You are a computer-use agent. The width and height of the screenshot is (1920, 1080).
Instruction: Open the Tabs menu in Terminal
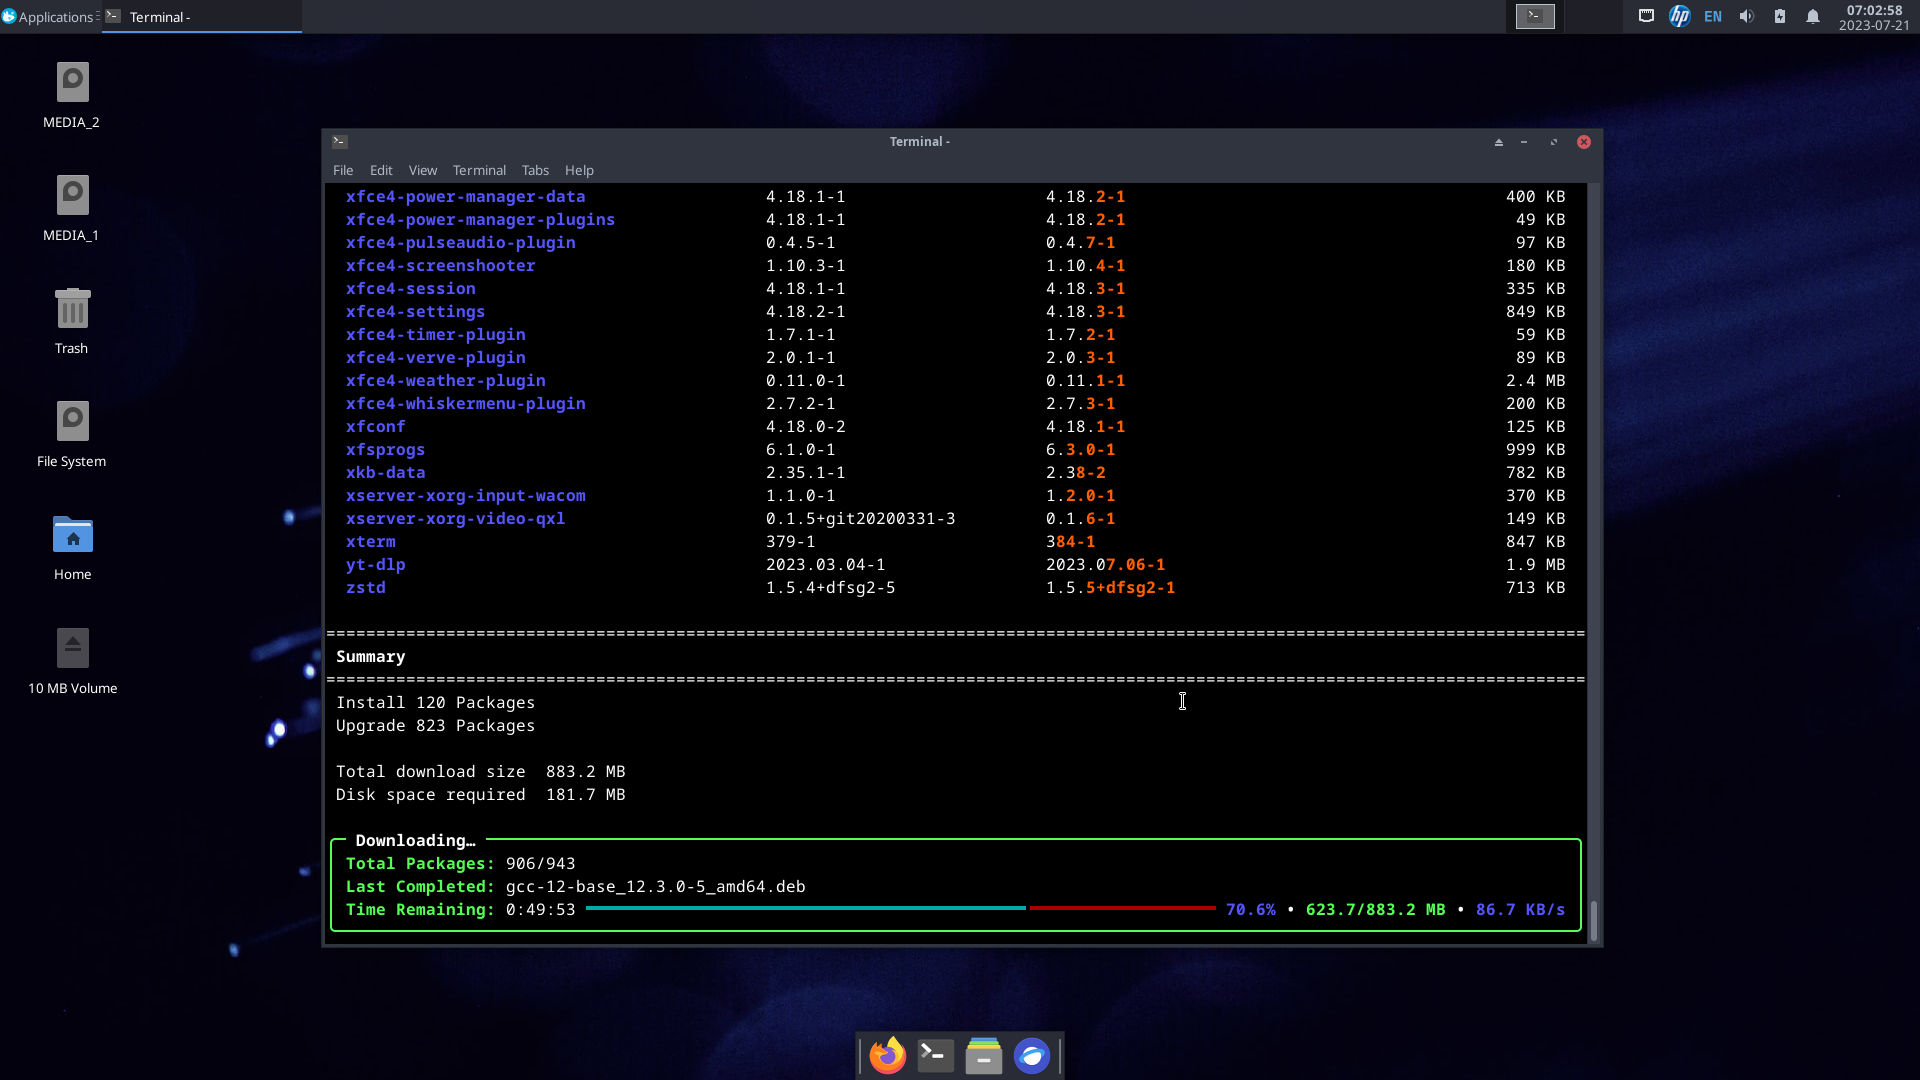coord(535,170)
